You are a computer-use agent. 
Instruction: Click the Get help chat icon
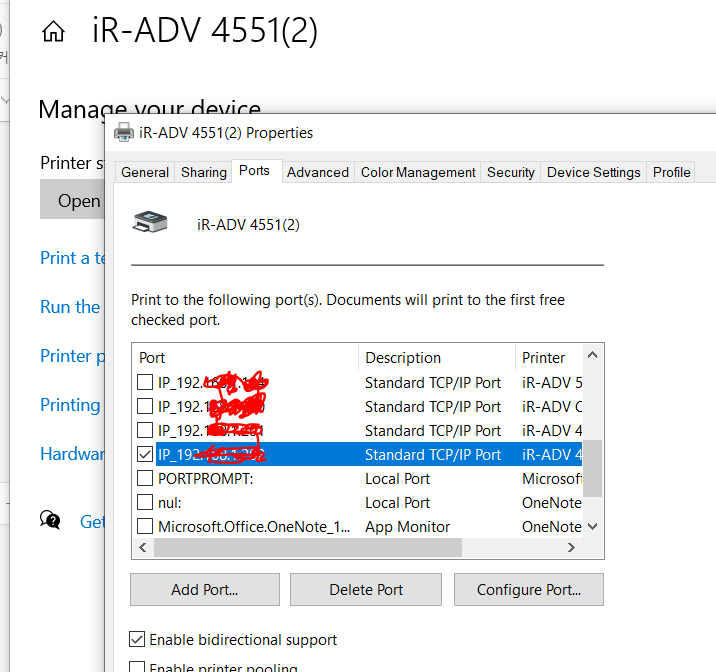(x=50, y=520)
